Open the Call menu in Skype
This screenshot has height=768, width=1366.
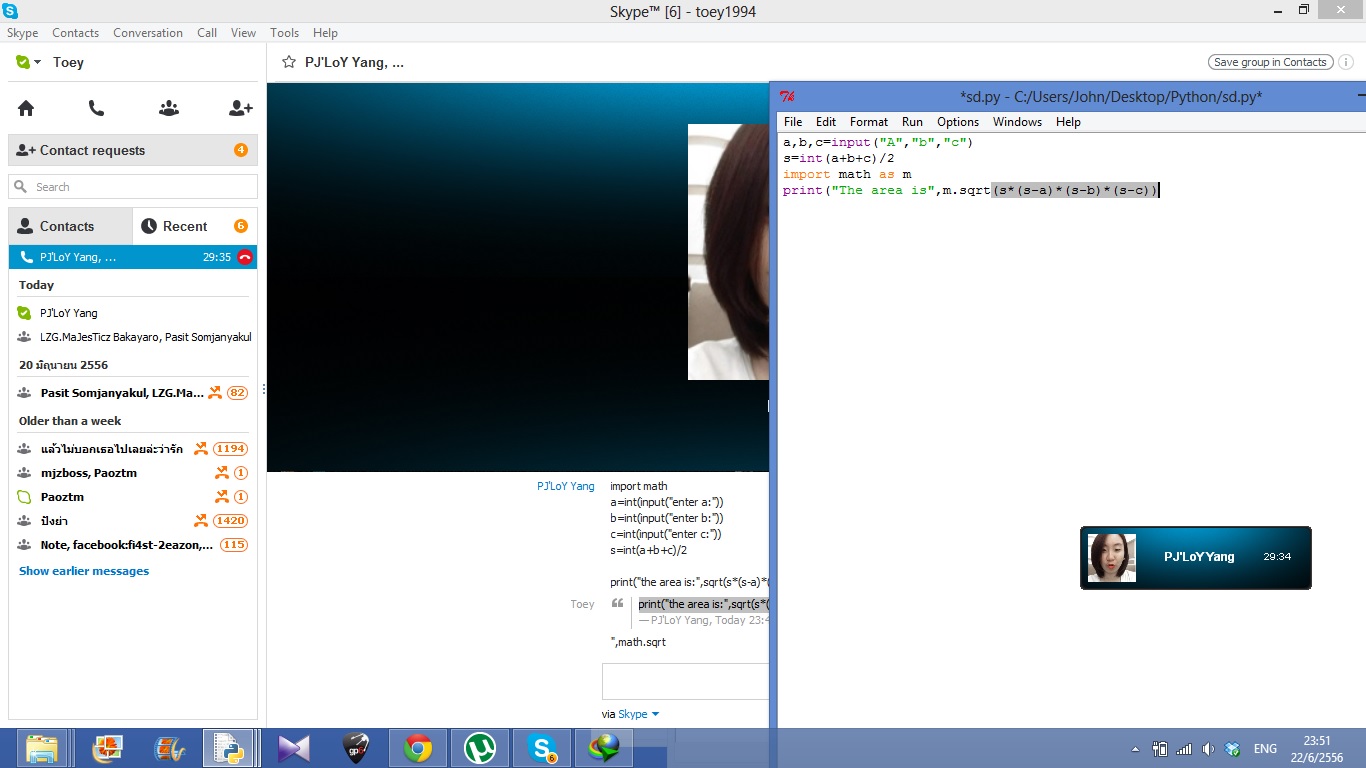[x=207, y=33]
